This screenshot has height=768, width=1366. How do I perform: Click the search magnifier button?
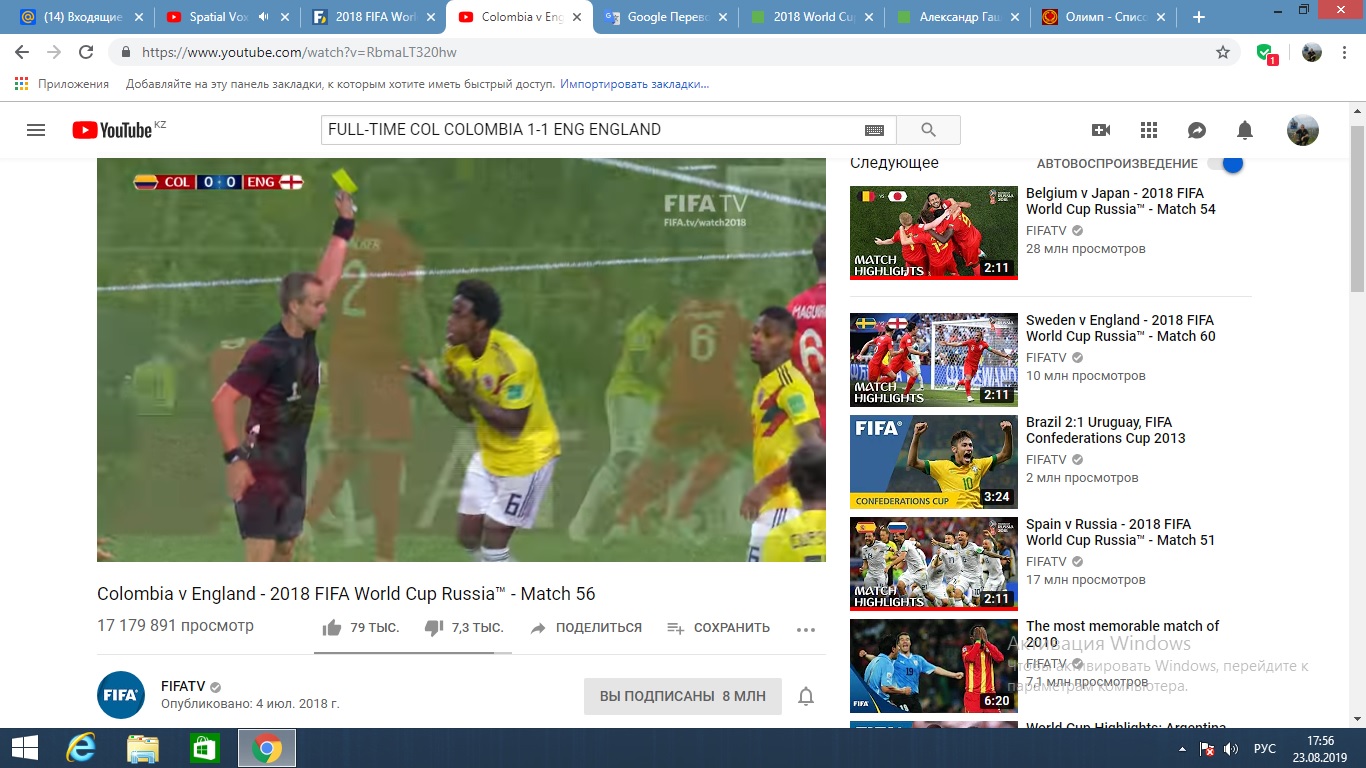click(928, 130)
